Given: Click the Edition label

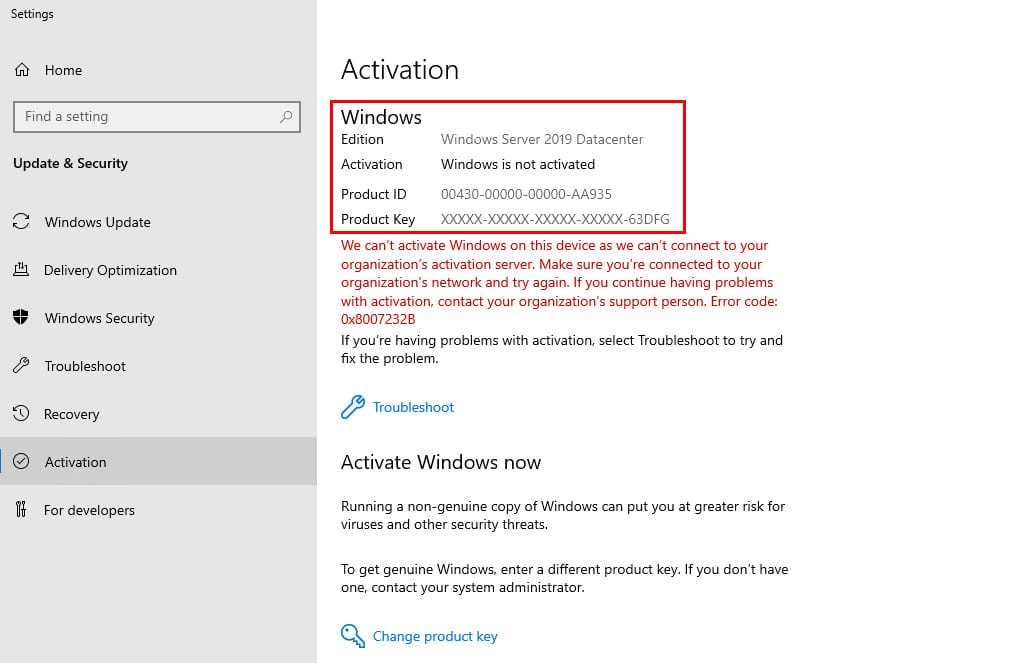Looking at the screenshot, I should [362, 139].
